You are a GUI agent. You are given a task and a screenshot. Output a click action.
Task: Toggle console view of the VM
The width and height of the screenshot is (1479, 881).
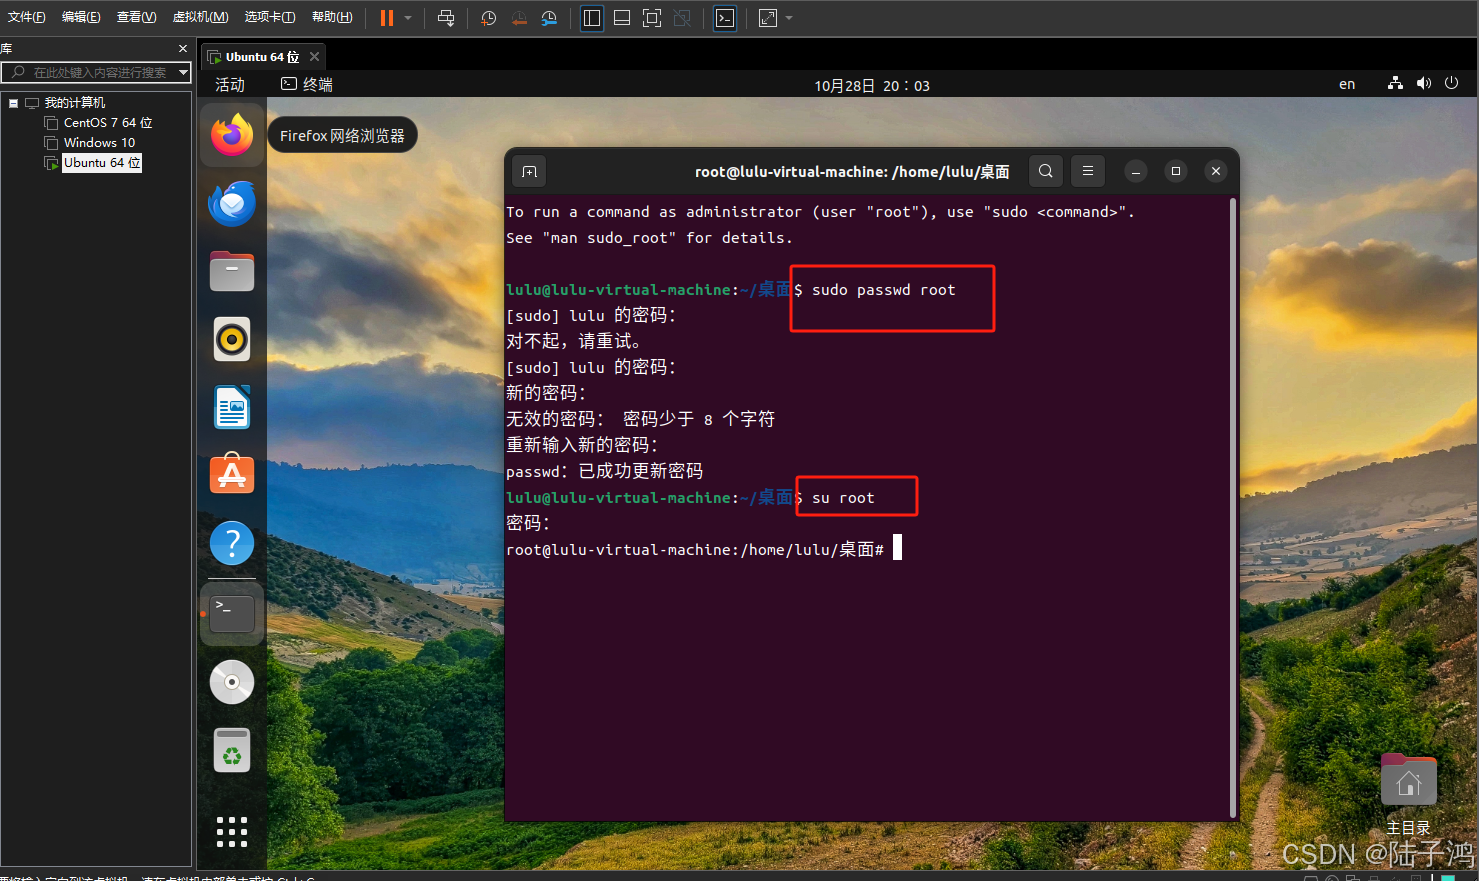coord(724,17)
